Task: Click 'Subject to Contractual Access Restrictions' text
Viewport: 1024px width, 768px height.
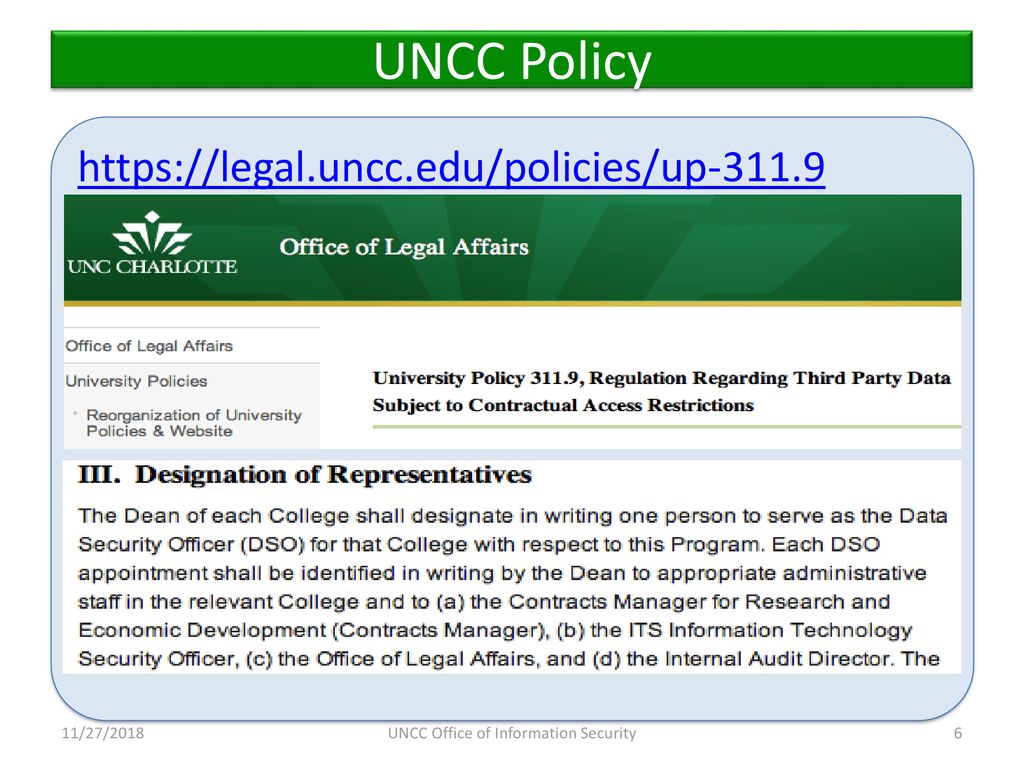Action: pyautogui.click(x=563, y=405)
